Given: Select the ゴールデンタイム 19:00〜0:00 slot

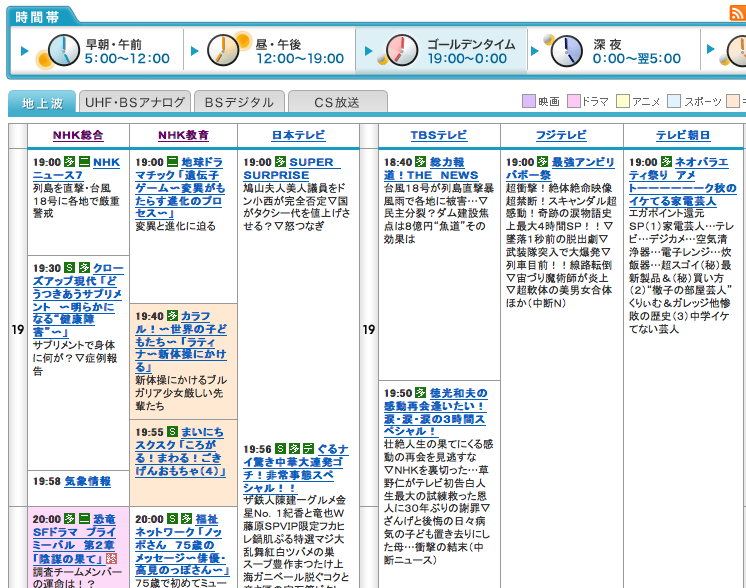Looking at the screenshot, I should click(x=442, y=51).
